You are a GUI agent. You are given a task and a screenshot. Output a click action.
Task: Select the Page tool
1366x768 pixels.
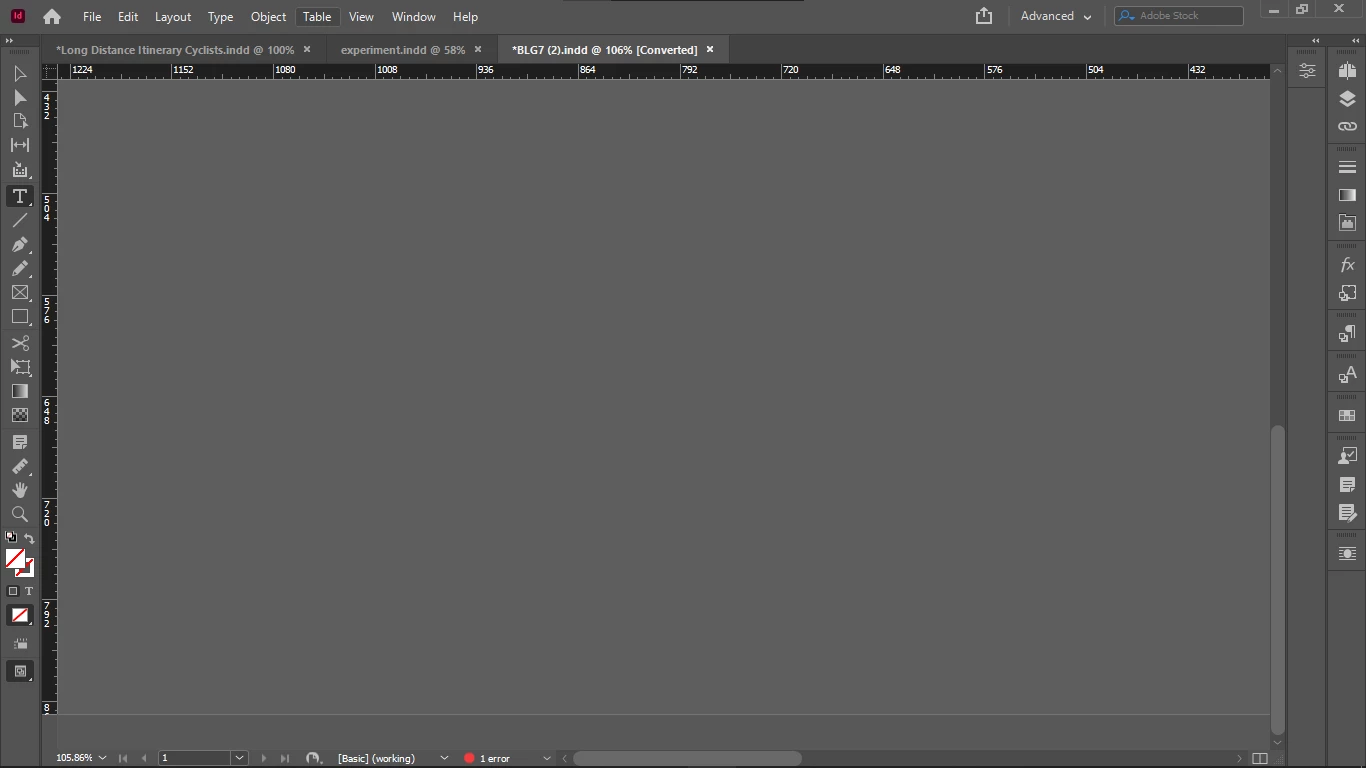(x=19, y=121)
